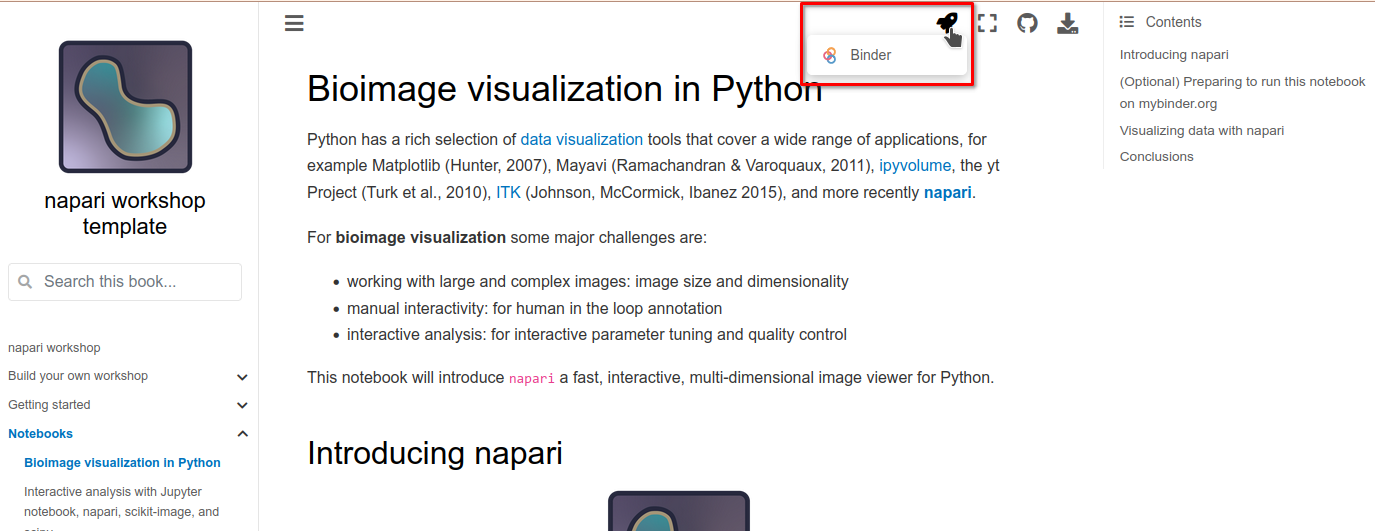The width and height of the screenshot is (1375, 531).
Task: Focus the Search this book field
Action: [x=125, y=282]
